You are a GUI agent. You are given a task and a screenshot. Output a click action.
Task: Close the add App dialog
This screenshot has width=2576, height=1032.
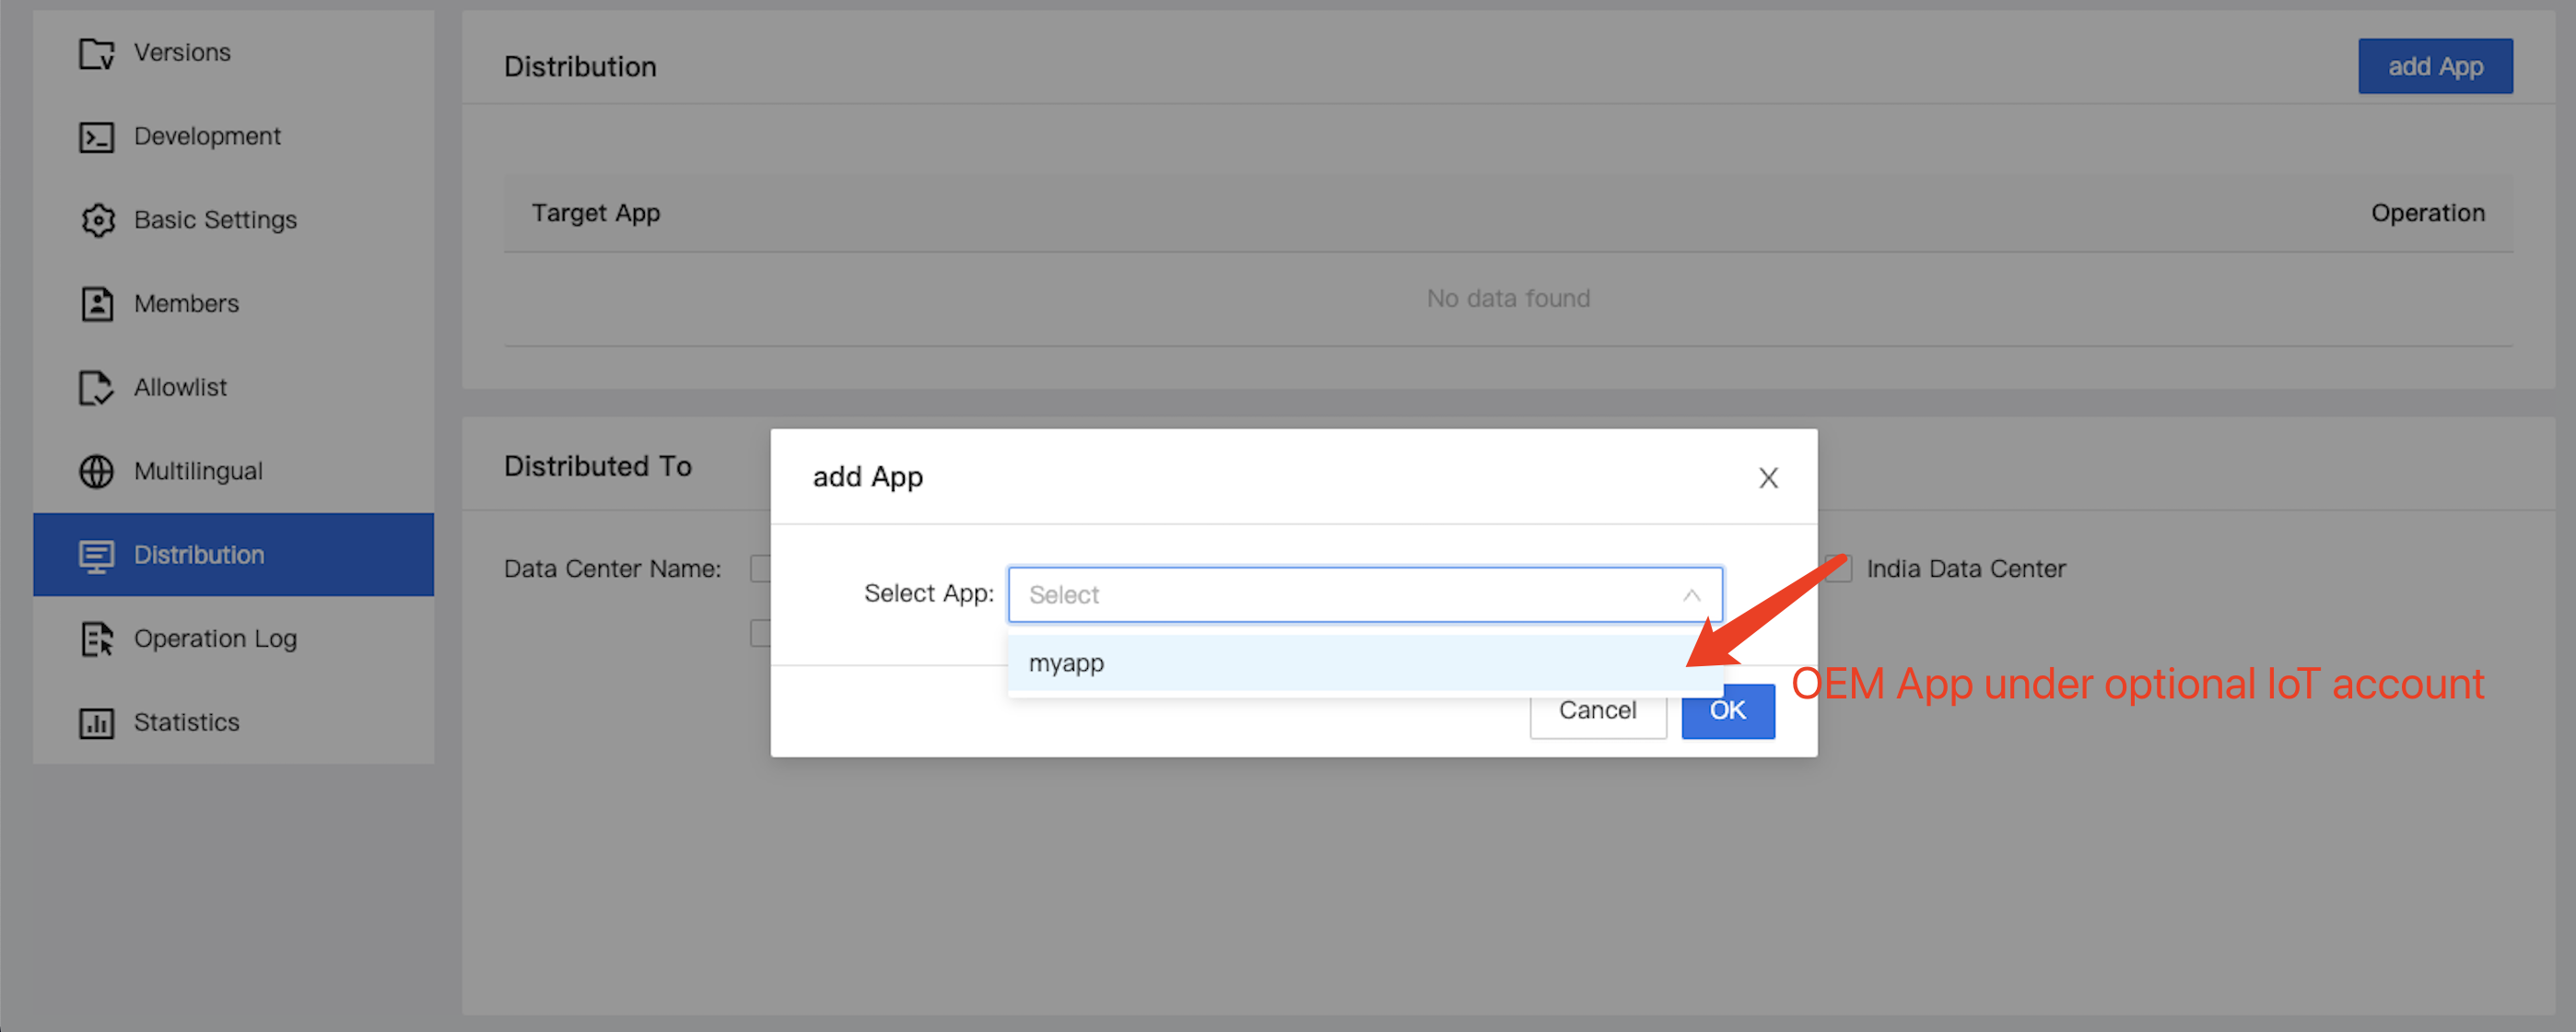[x=1768, y=478]
